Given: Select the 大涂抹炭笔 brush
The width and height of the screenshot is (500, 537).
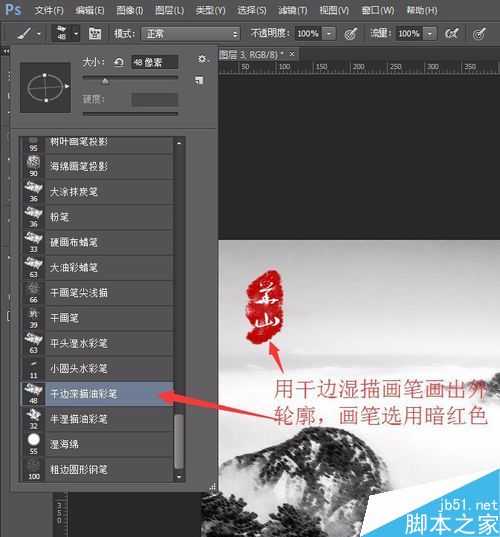Looking at the screenshot, I should [x=97, y=192].
